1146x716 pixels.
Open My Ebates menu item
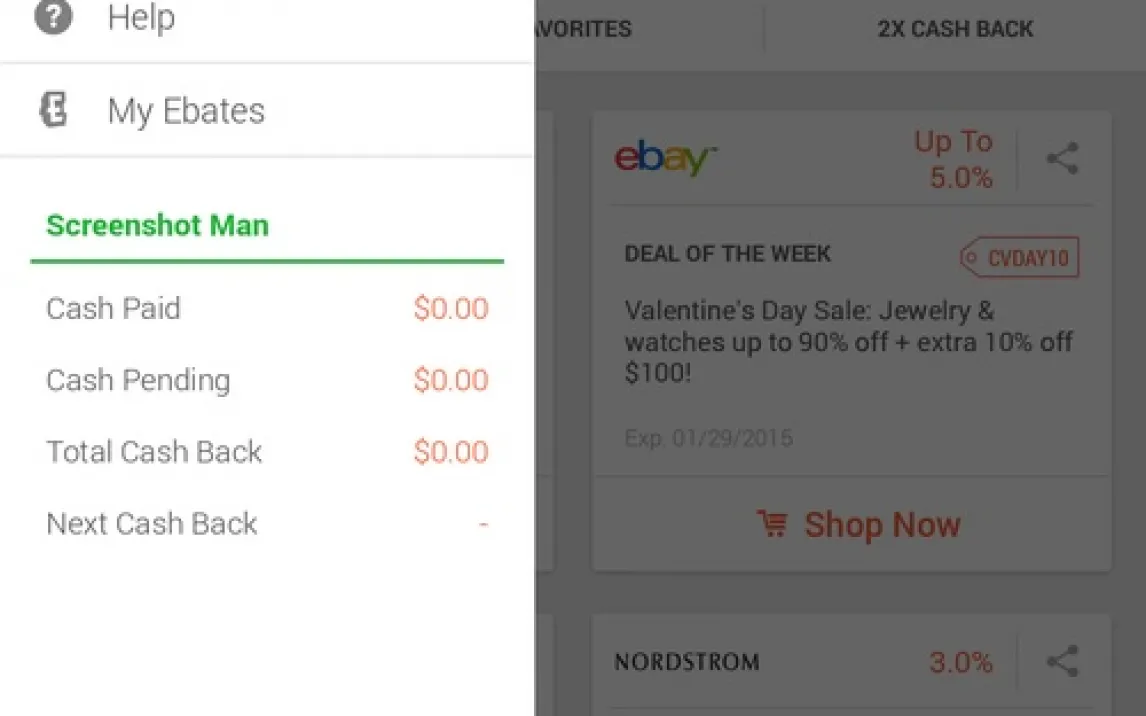(186, 110)
